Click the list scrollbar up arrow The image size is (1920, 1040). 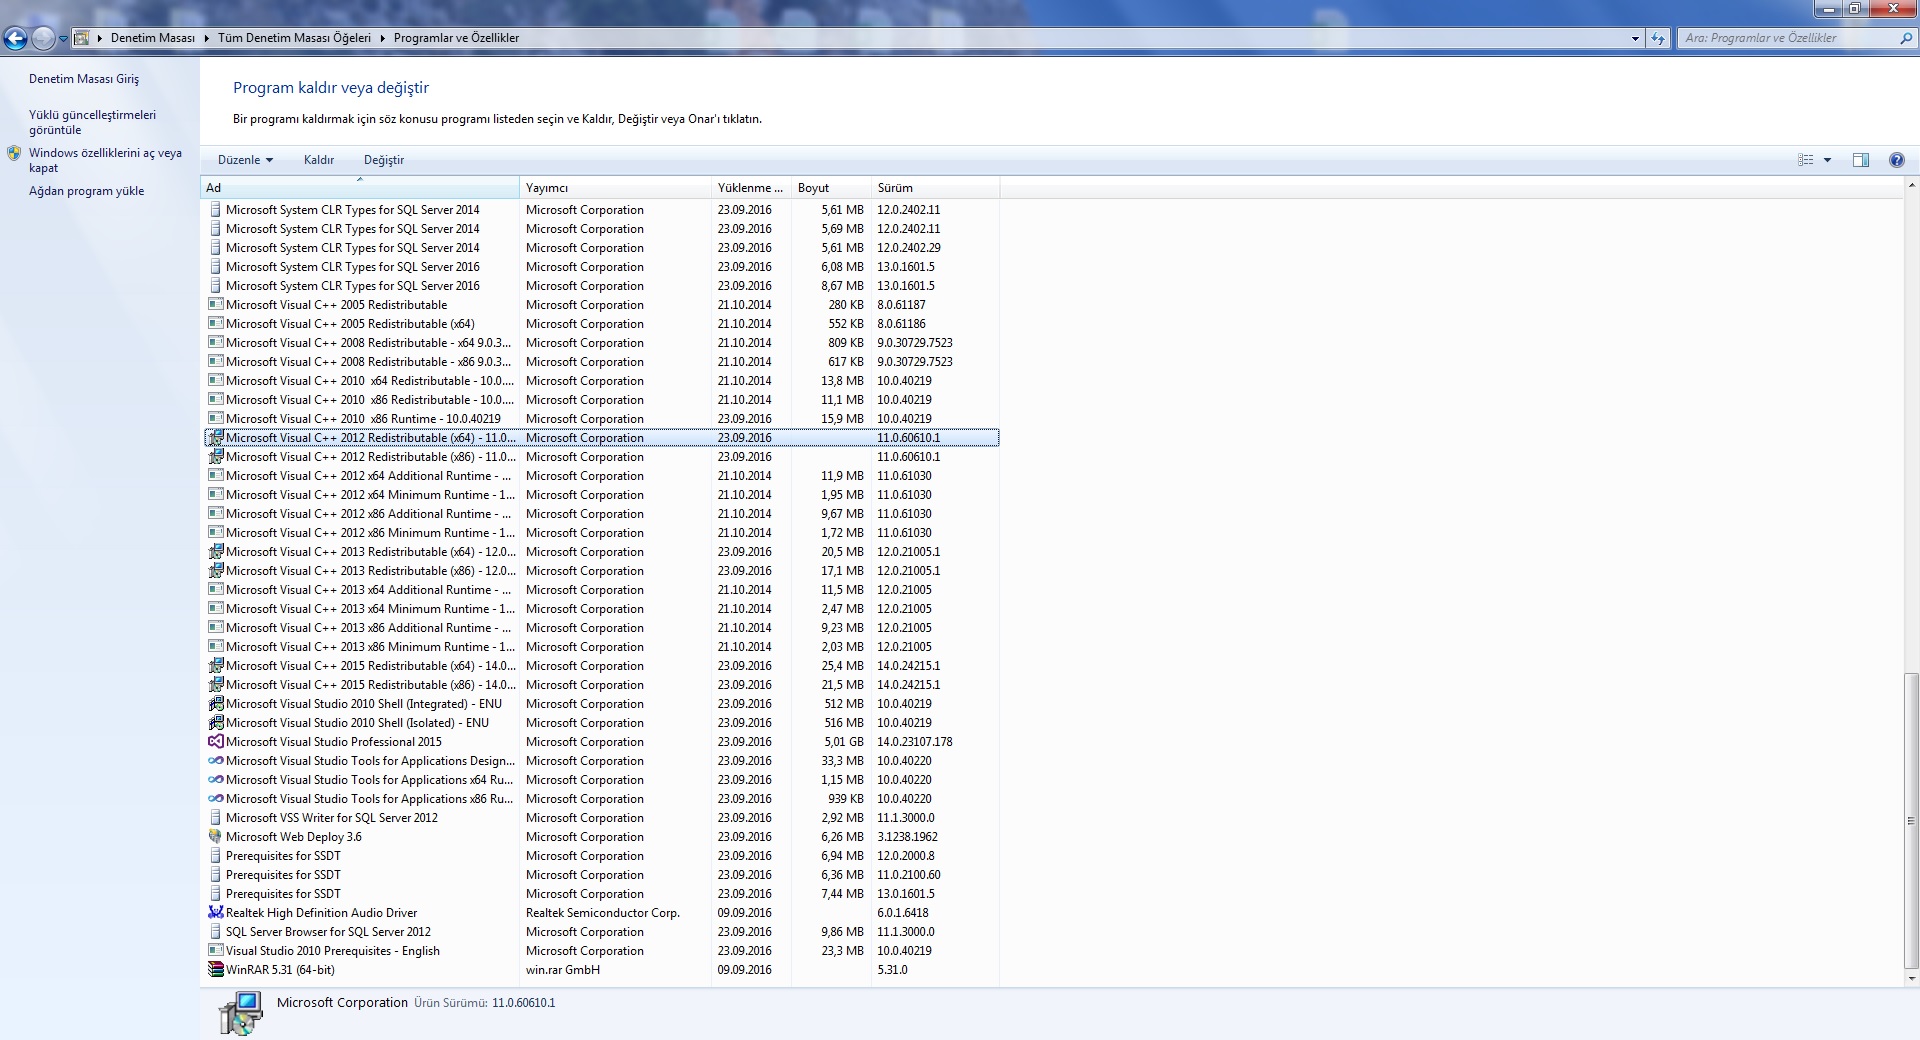tap(1911, 186)
